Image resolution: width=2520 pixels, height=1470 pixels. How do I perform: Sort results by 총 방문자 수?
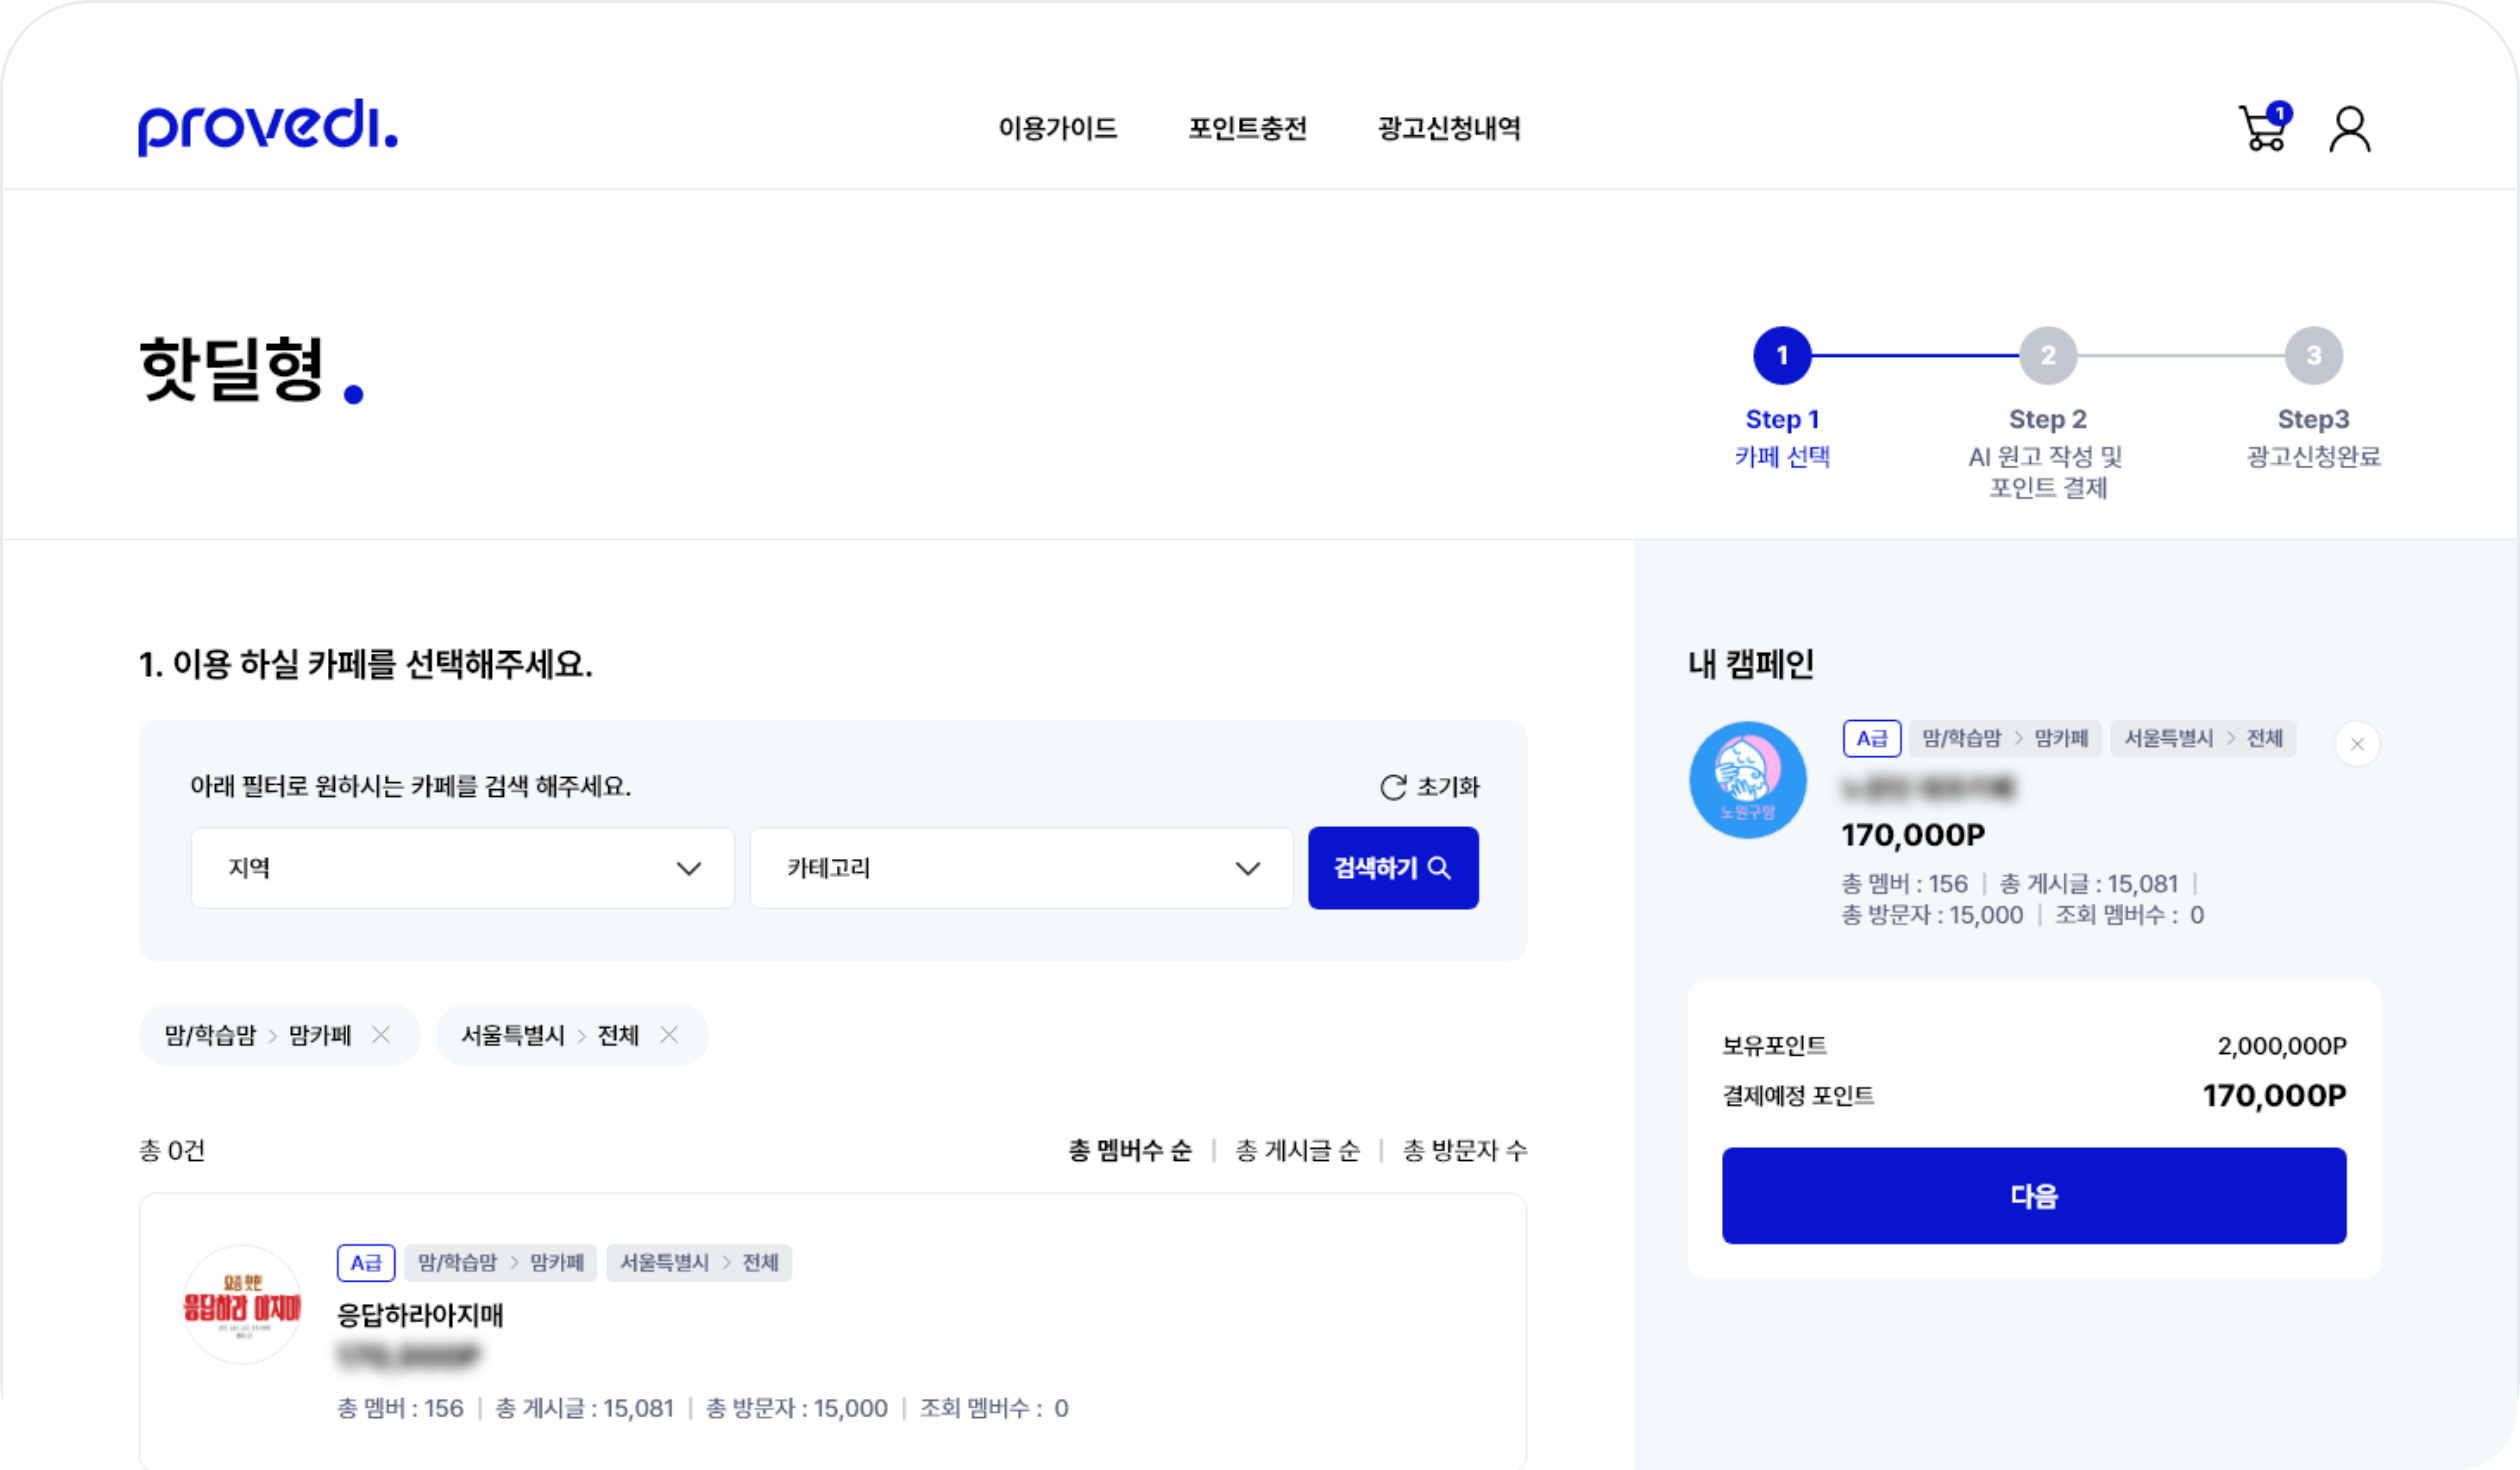1464,1151
